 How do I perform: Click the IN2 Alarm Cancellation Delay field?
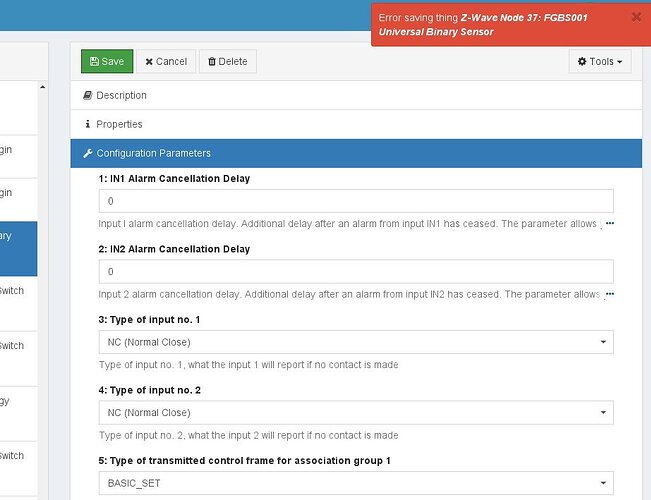pyautogui.click(x=355, y=271)
